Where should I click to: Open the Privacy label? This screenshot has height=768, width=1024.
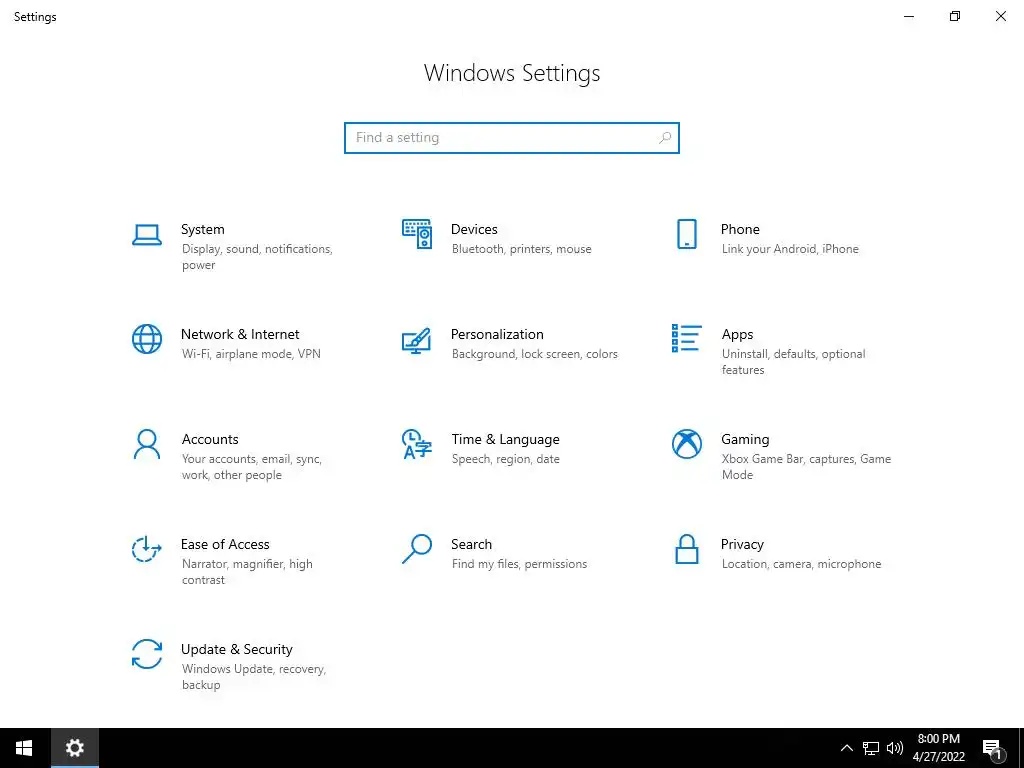point(742,545)
